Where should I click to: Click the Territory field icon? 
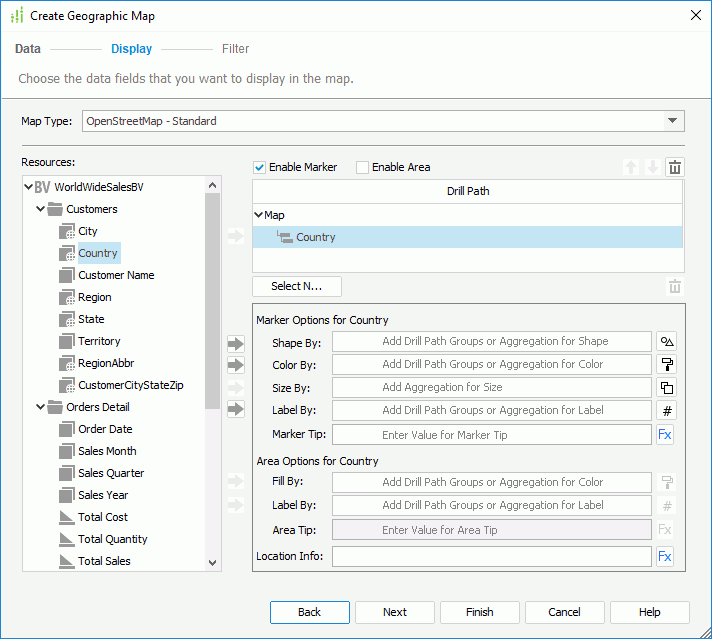pos(66,341)
